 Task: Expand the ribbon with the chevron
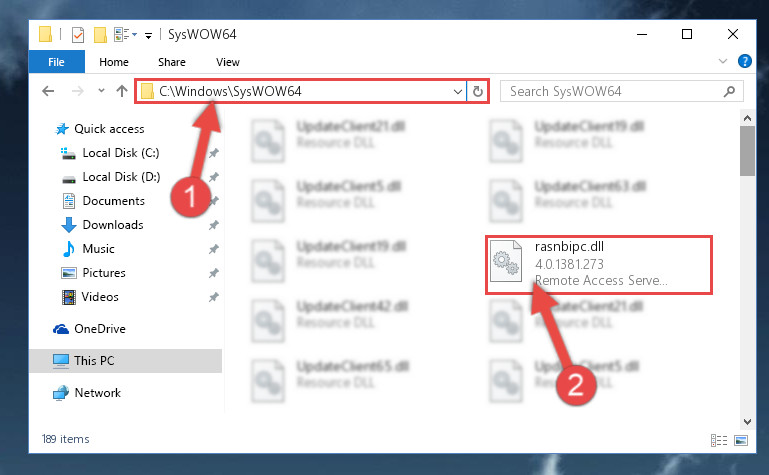click(x=722, y=61)
